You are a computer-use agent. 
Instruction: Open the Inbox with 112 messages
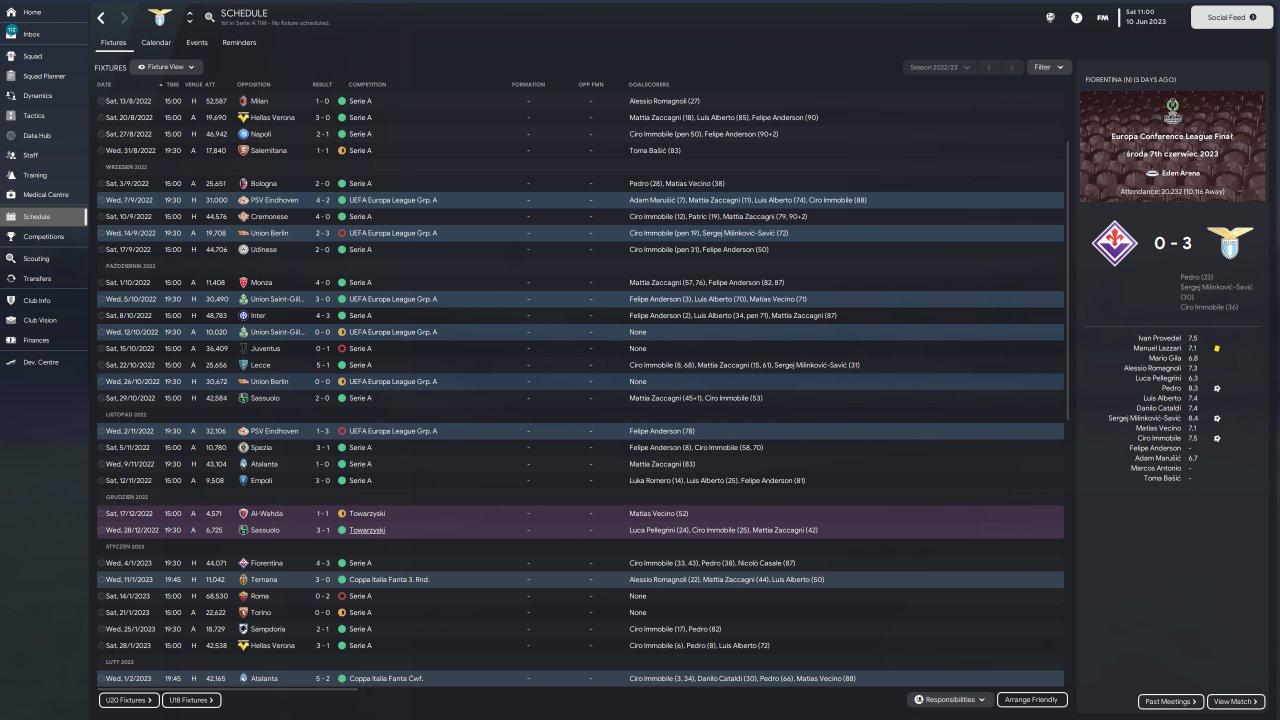pyautogui.click(x=32, y=34)
